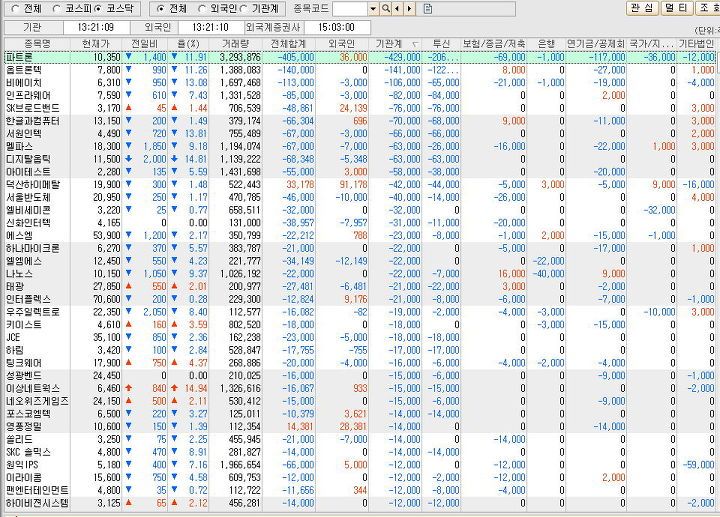Select the 코스닥 radio button
The width and height of the screenshot is (720, 517).
(x=99, y=8)
